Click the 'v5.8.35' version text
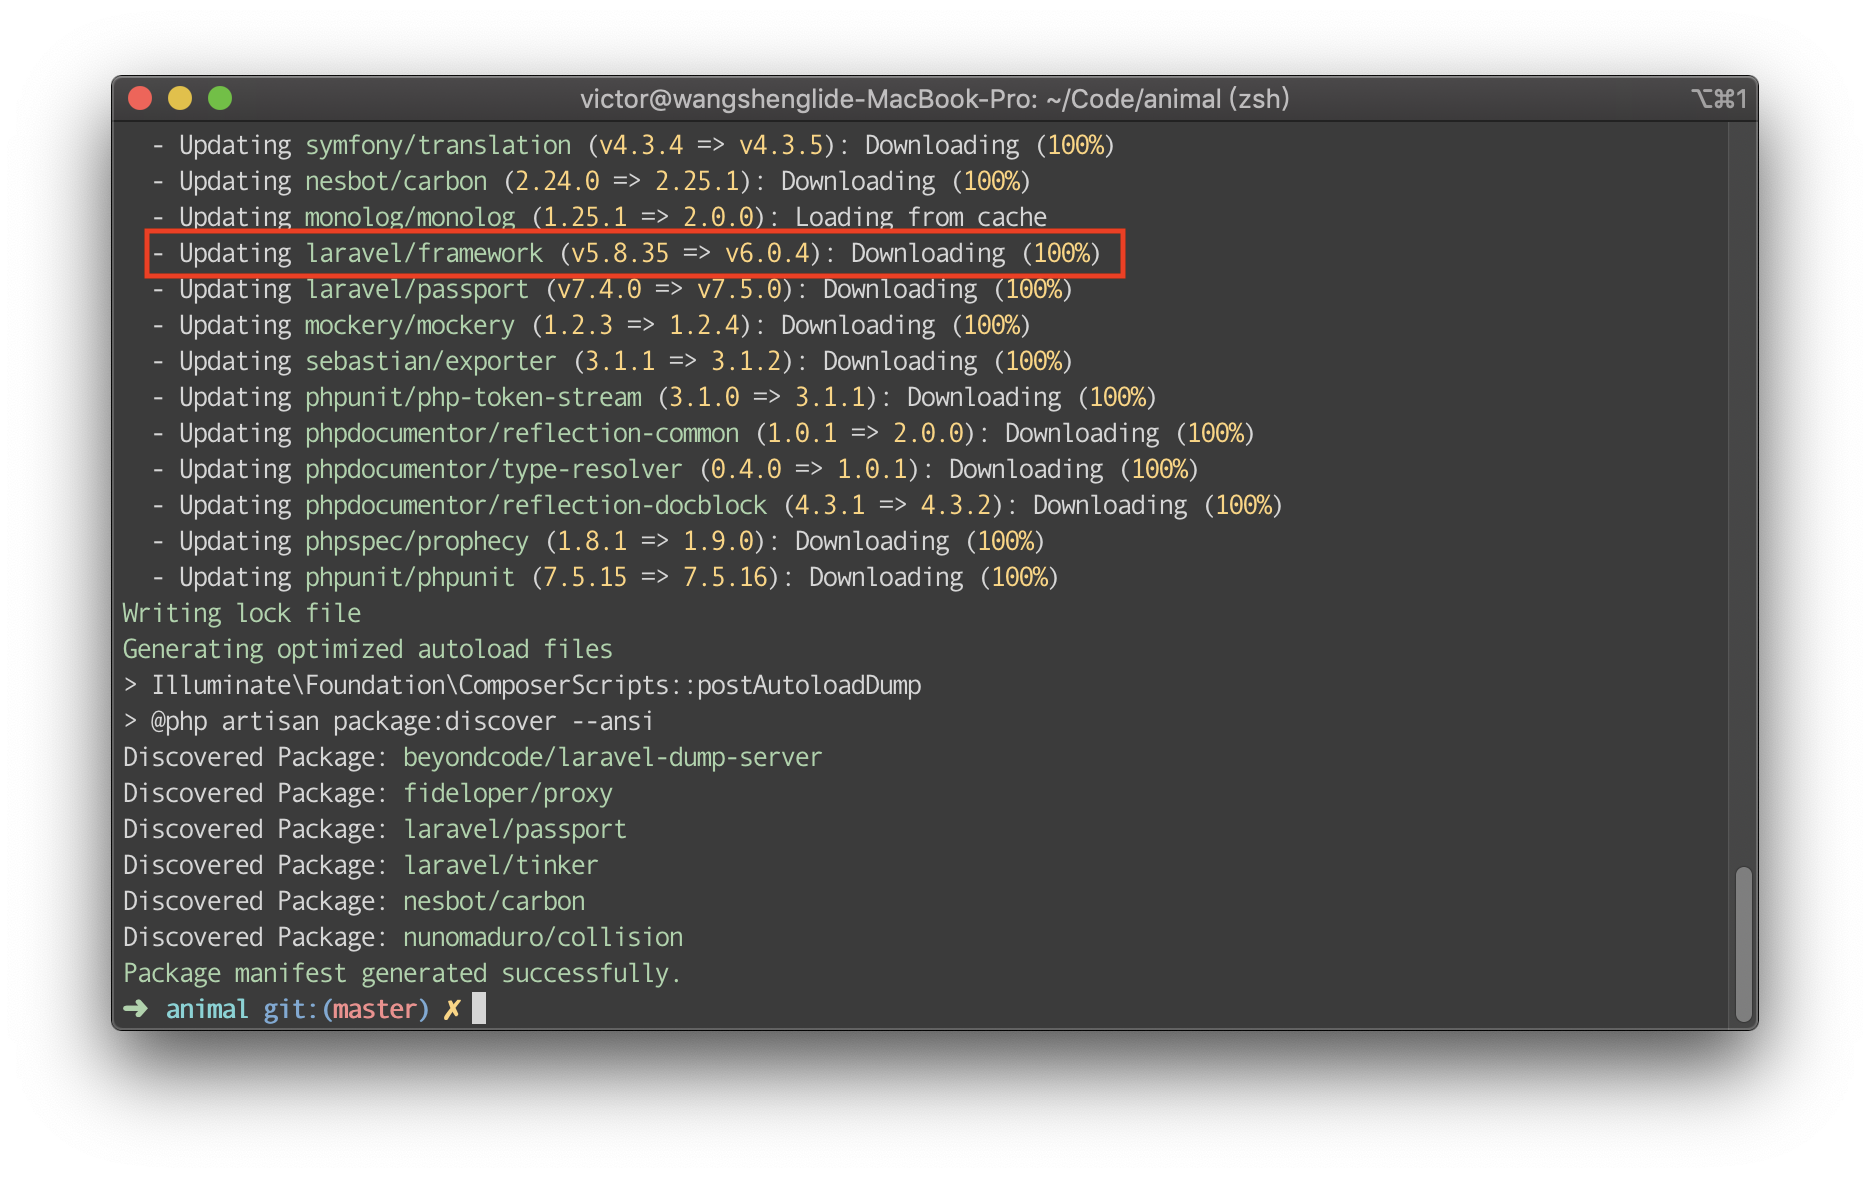1870x1178 pixels. (x=620, y=253)
